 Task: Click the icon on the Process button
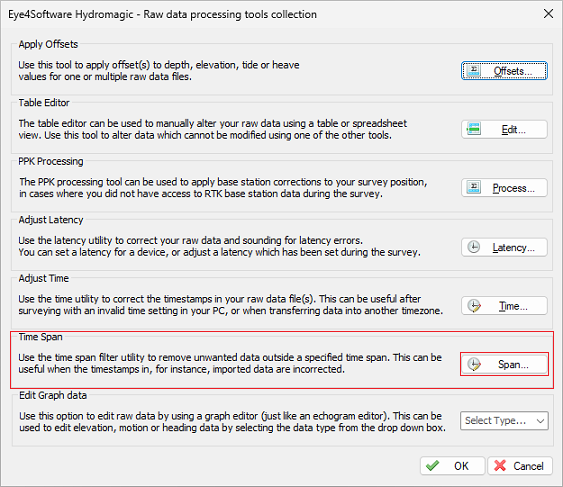point(474,187)
